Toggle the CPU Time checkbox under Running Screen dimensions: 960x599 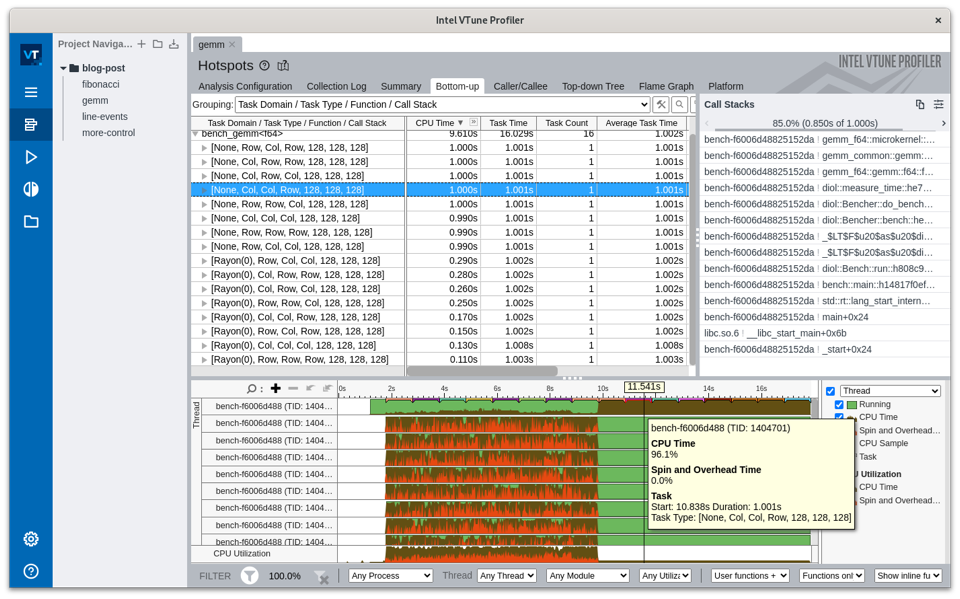[x=839, y=417]
